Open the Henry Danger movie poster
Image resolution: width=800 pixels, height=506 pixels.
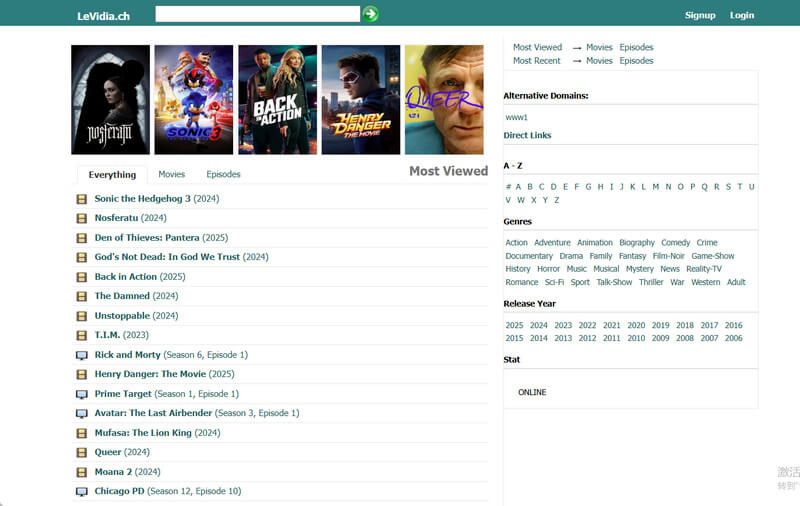pyautogui.click(x=361, y=99)
